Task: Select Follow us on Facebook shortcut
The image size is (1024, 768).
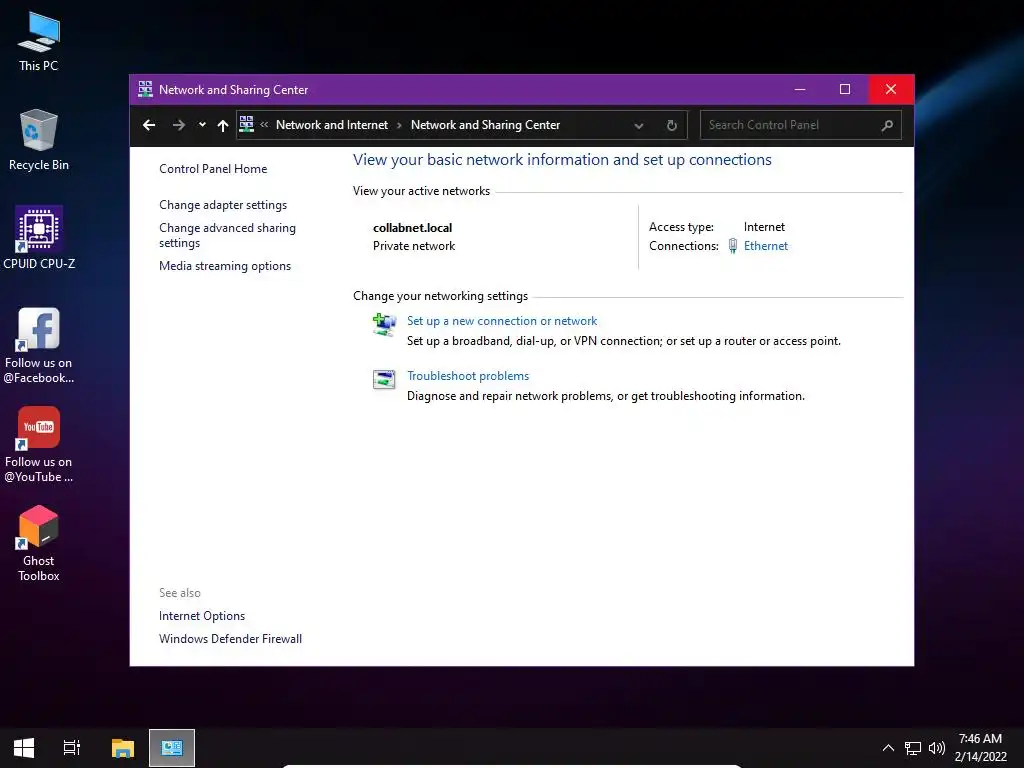Action: click(39, 345)
